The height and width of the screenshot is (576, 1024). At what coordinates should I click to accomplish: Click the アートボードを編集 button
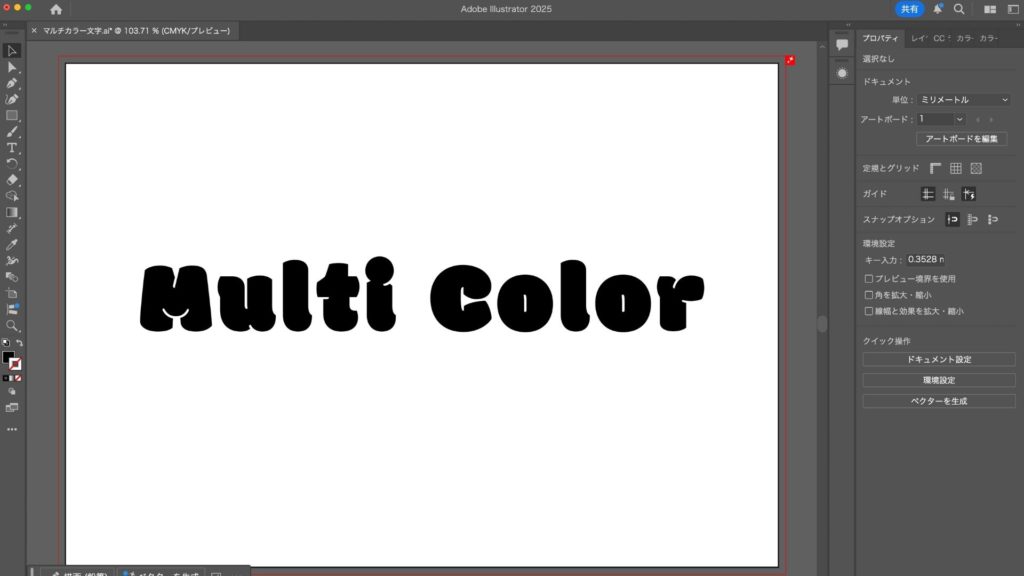961,139
